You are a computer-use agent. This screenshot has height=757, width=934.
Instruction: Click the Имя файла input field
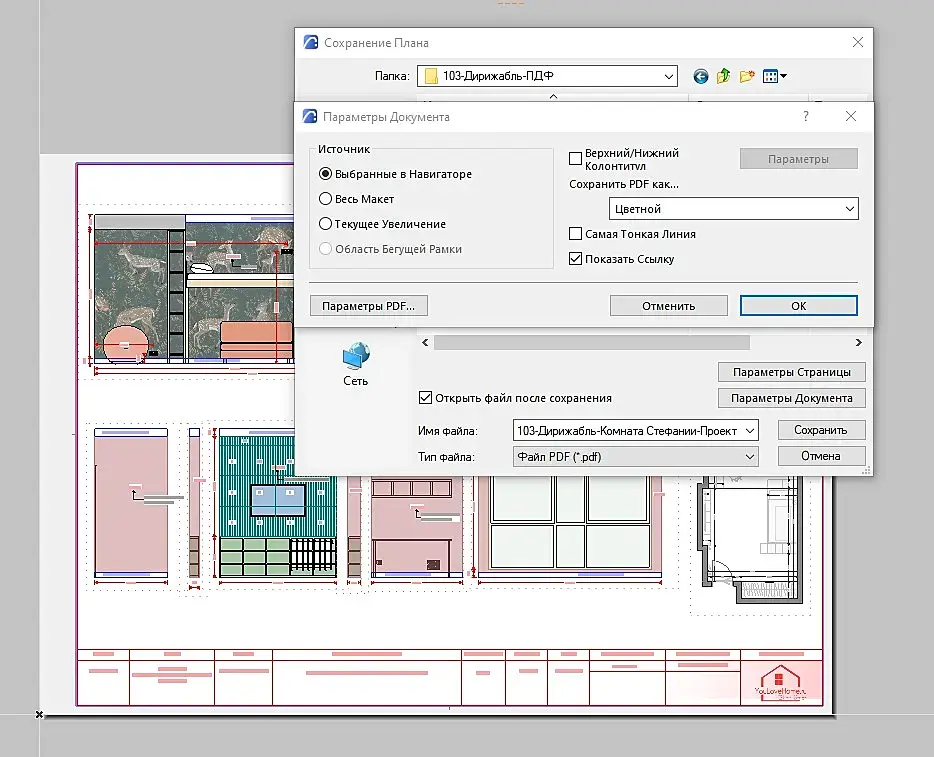point(628,430)
